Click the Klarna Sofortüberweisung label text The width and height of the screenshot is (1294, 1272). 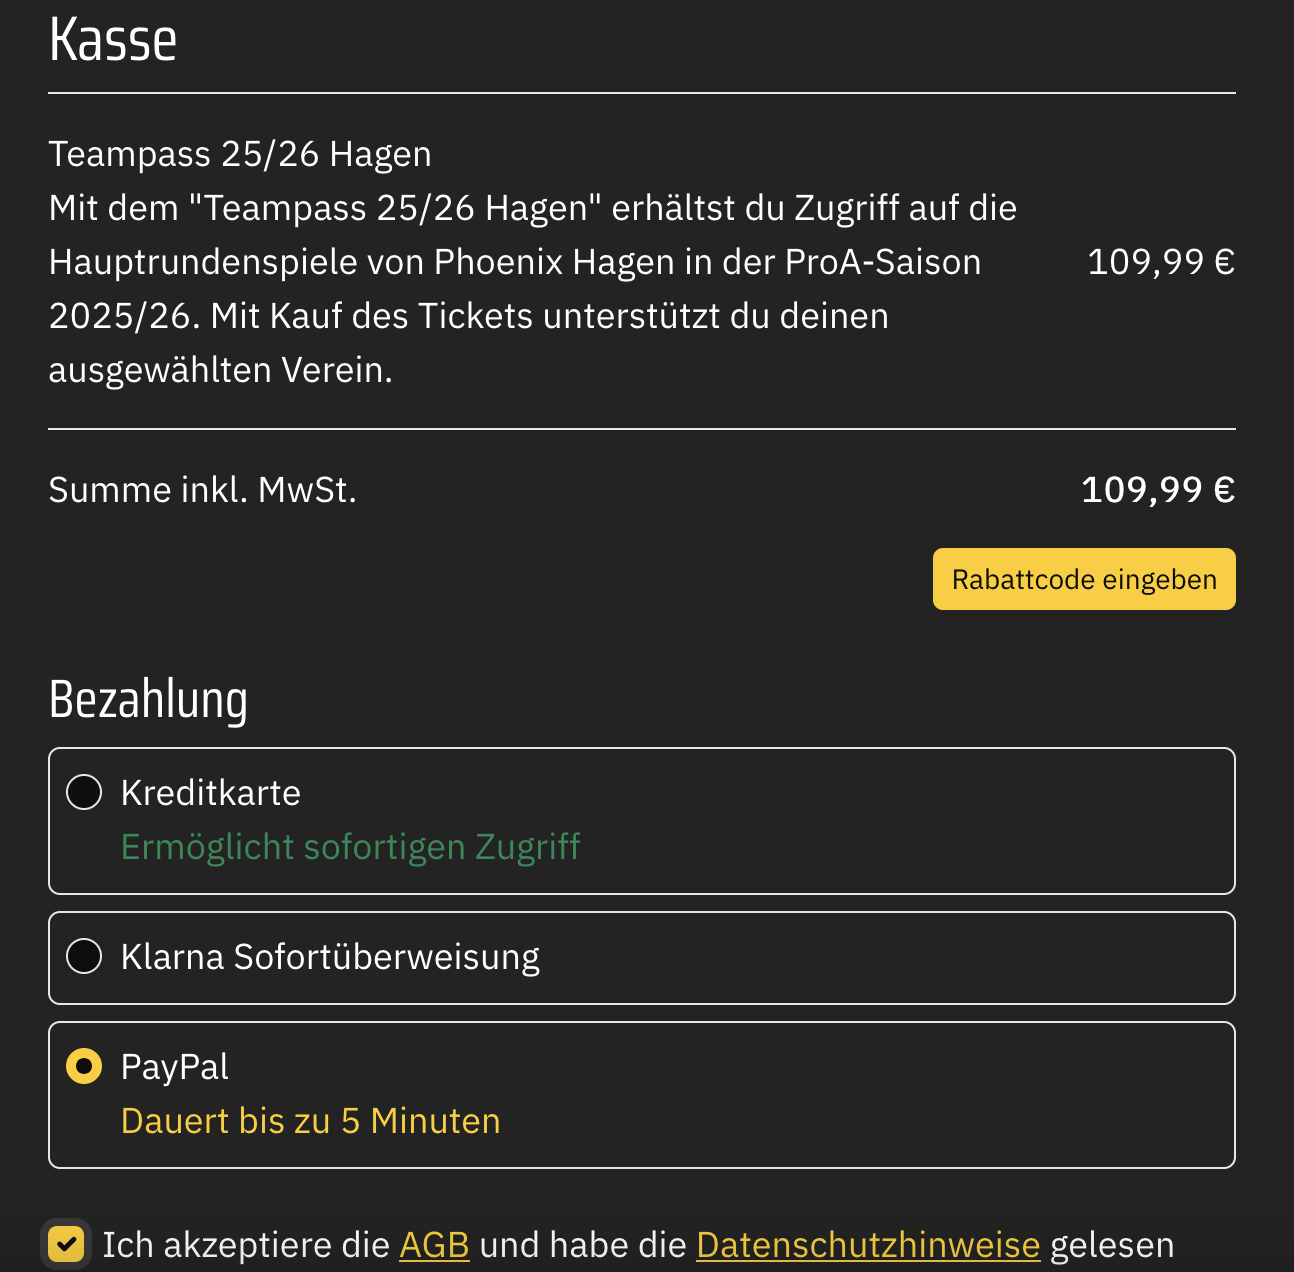tap(330, 957)
